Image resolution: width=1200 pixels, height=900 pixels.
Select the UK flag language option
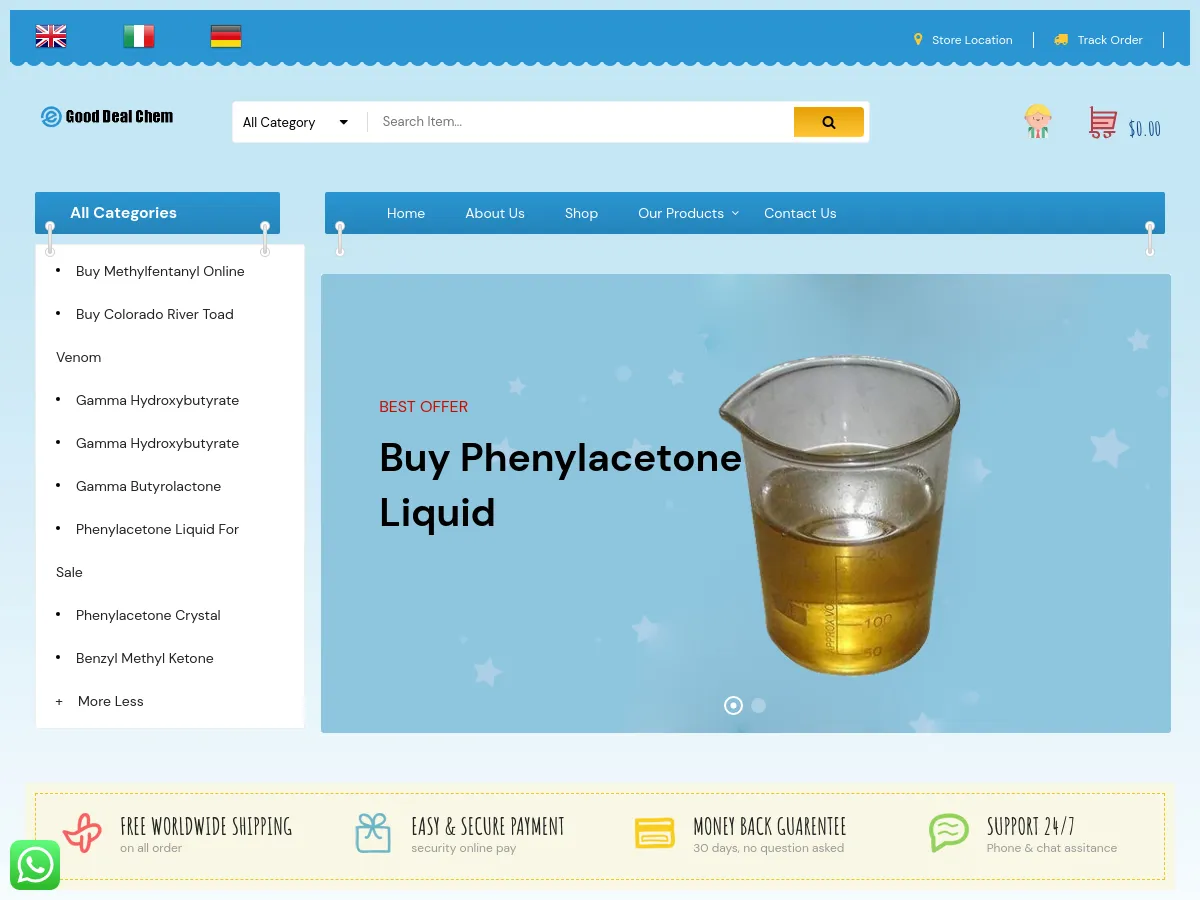tap(51, 35)
